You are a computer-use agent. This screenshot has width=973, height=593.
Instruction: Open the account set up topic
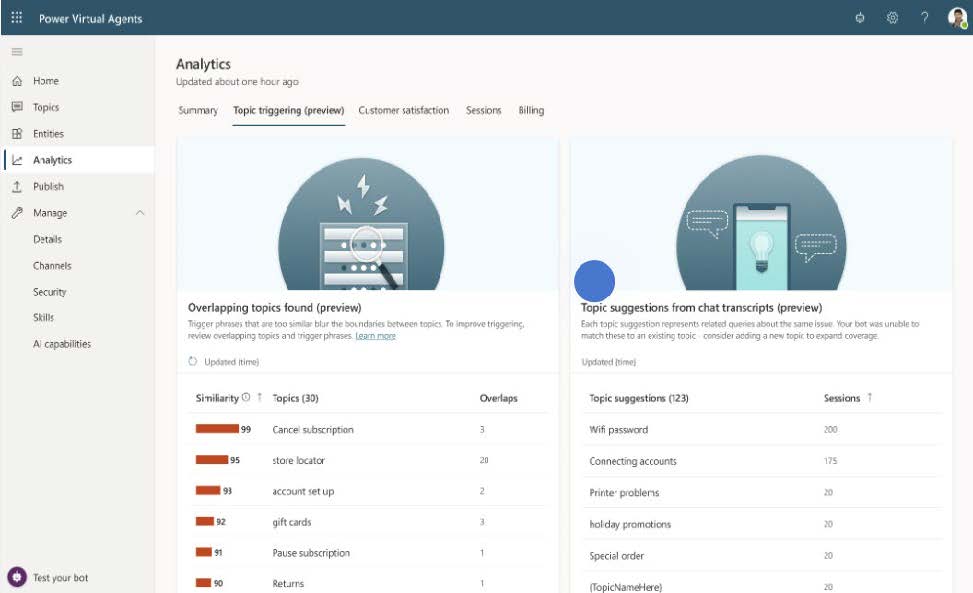[303, 491]
